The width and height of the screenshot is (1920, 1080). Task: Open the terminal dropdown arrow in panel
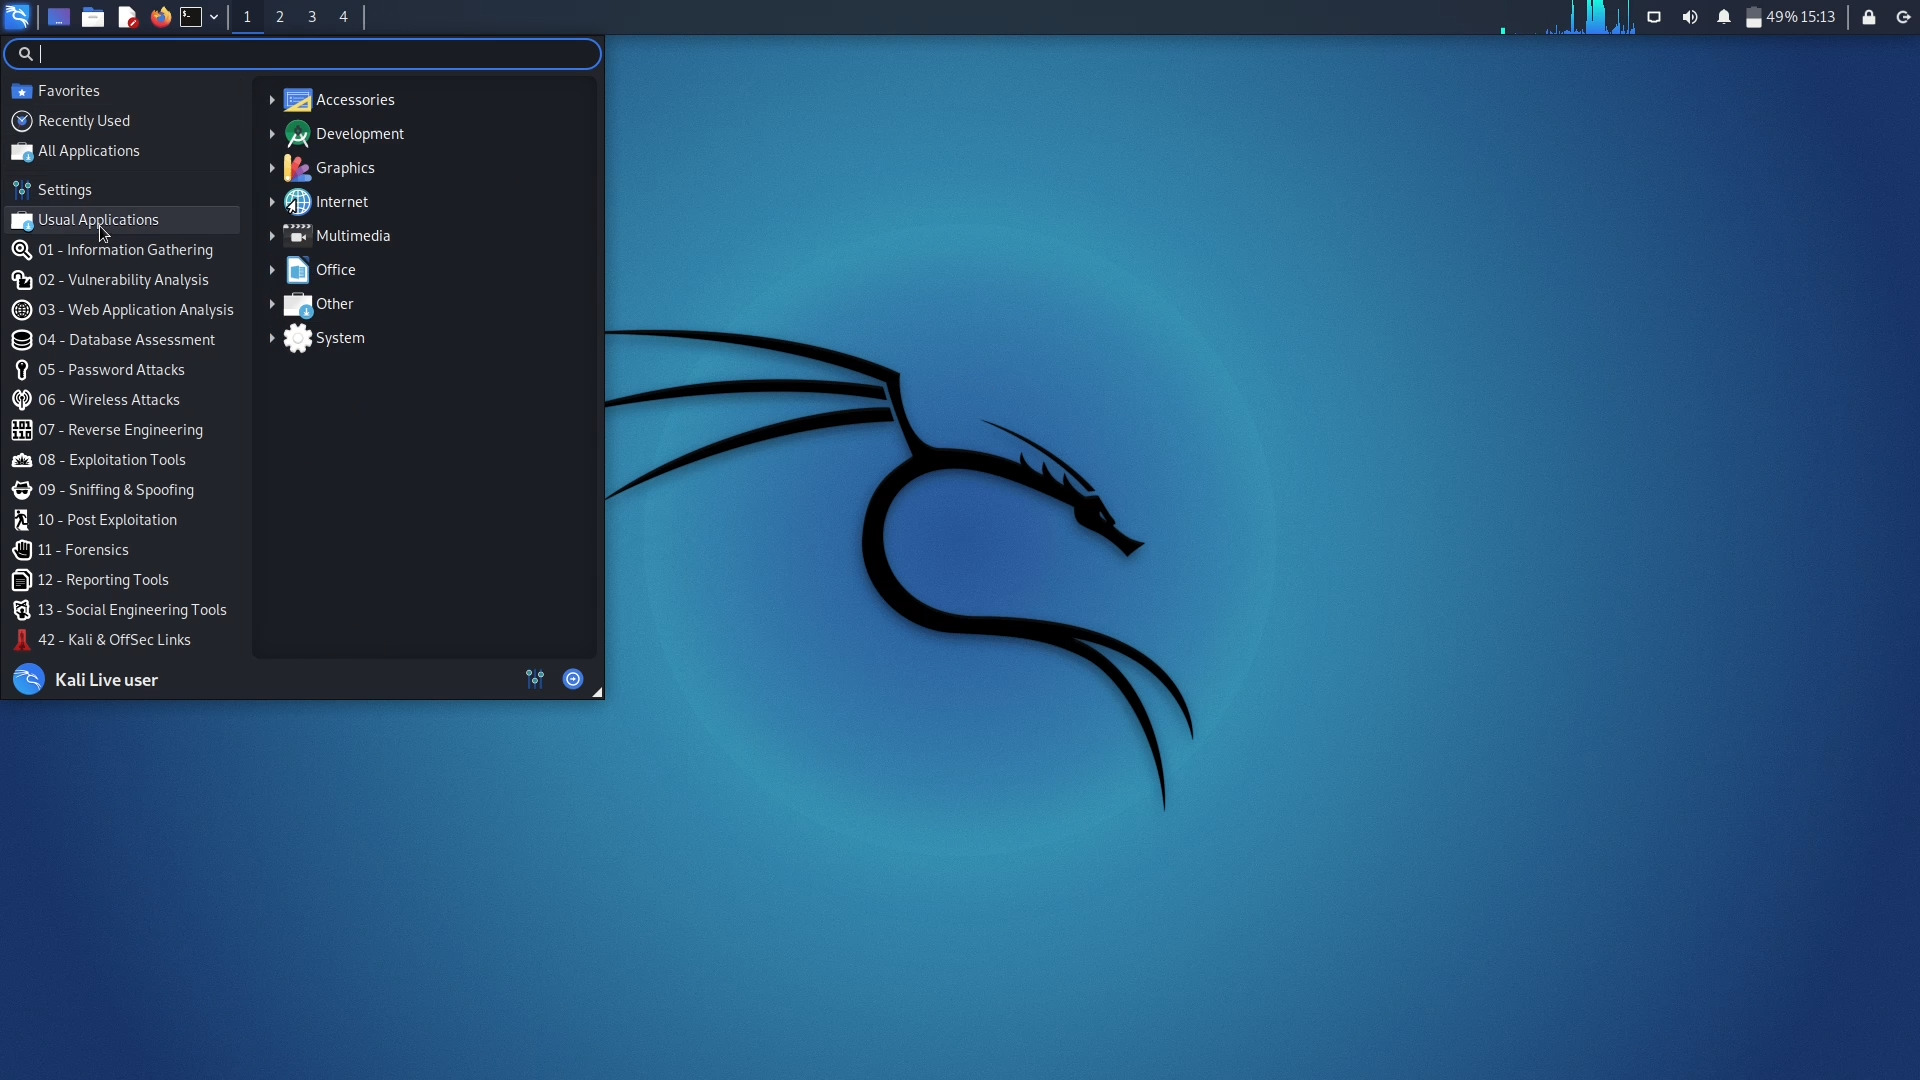[x=214, y=17]
